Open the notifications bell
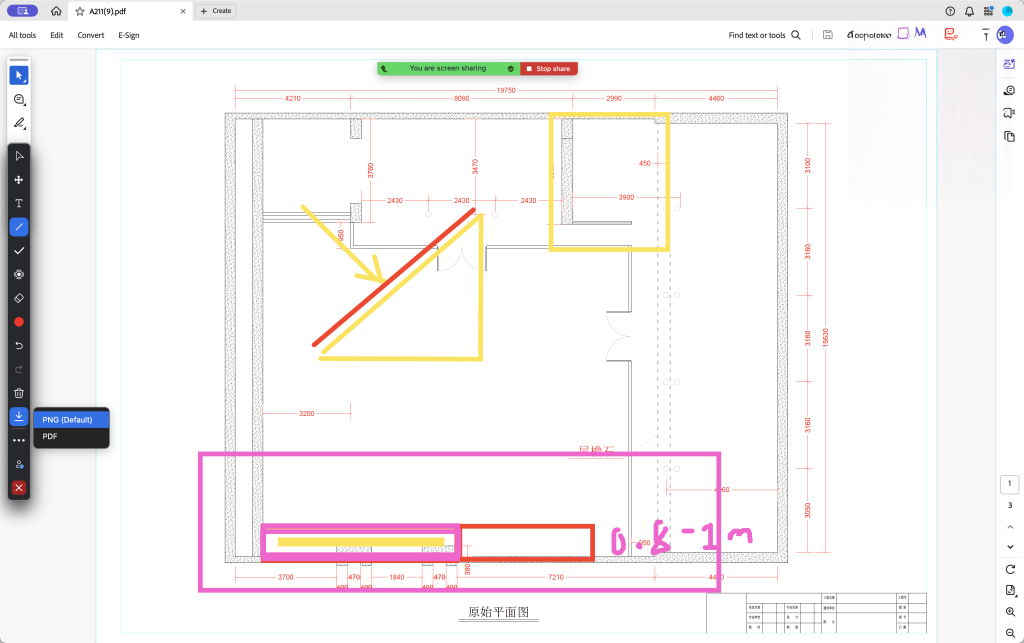This screenshot has width=1024, height=643. tap(969, 11)
